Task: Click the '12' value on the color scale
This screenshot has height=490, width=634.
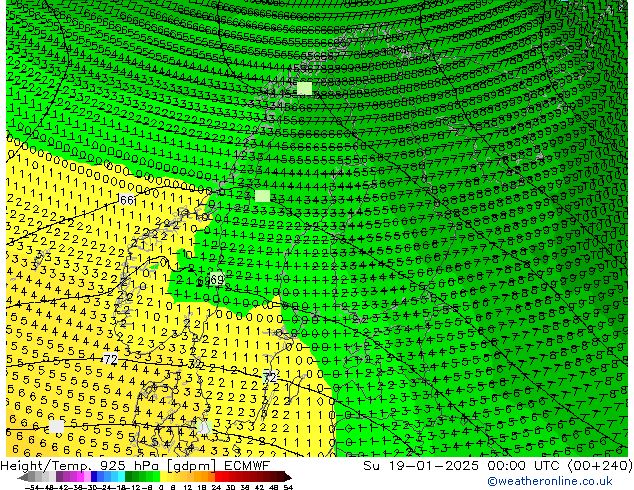Action: (x=187, y=487)
